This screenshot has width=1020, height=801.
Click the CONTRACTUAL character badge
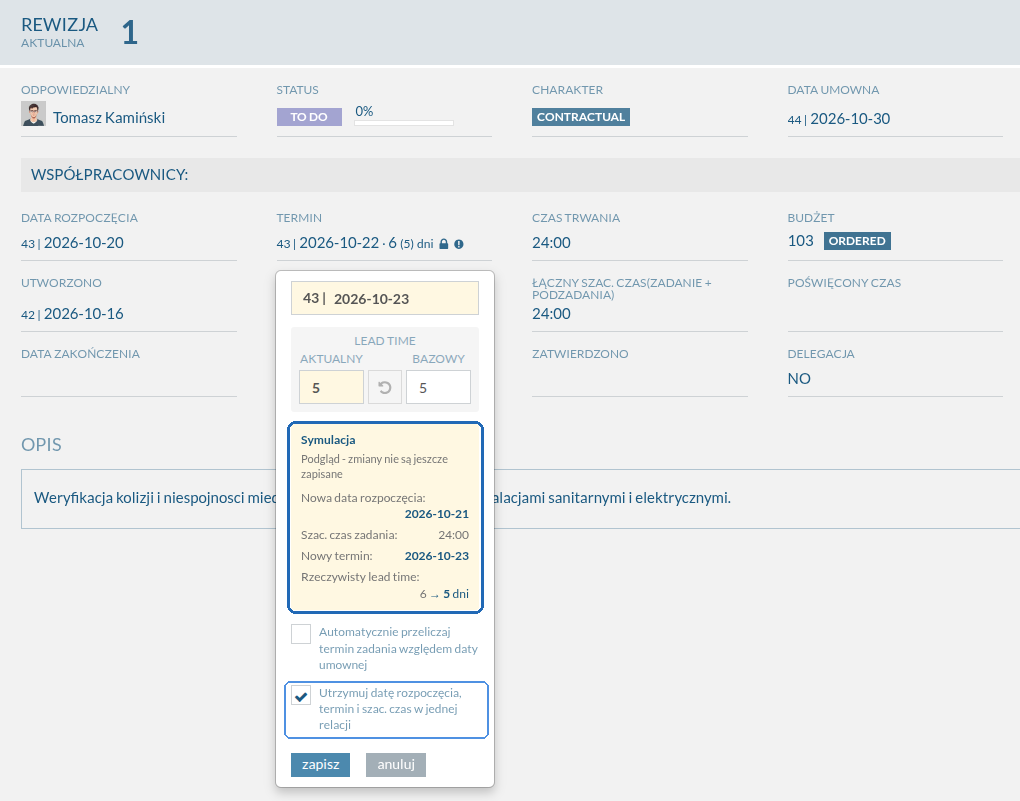point(581,117)
